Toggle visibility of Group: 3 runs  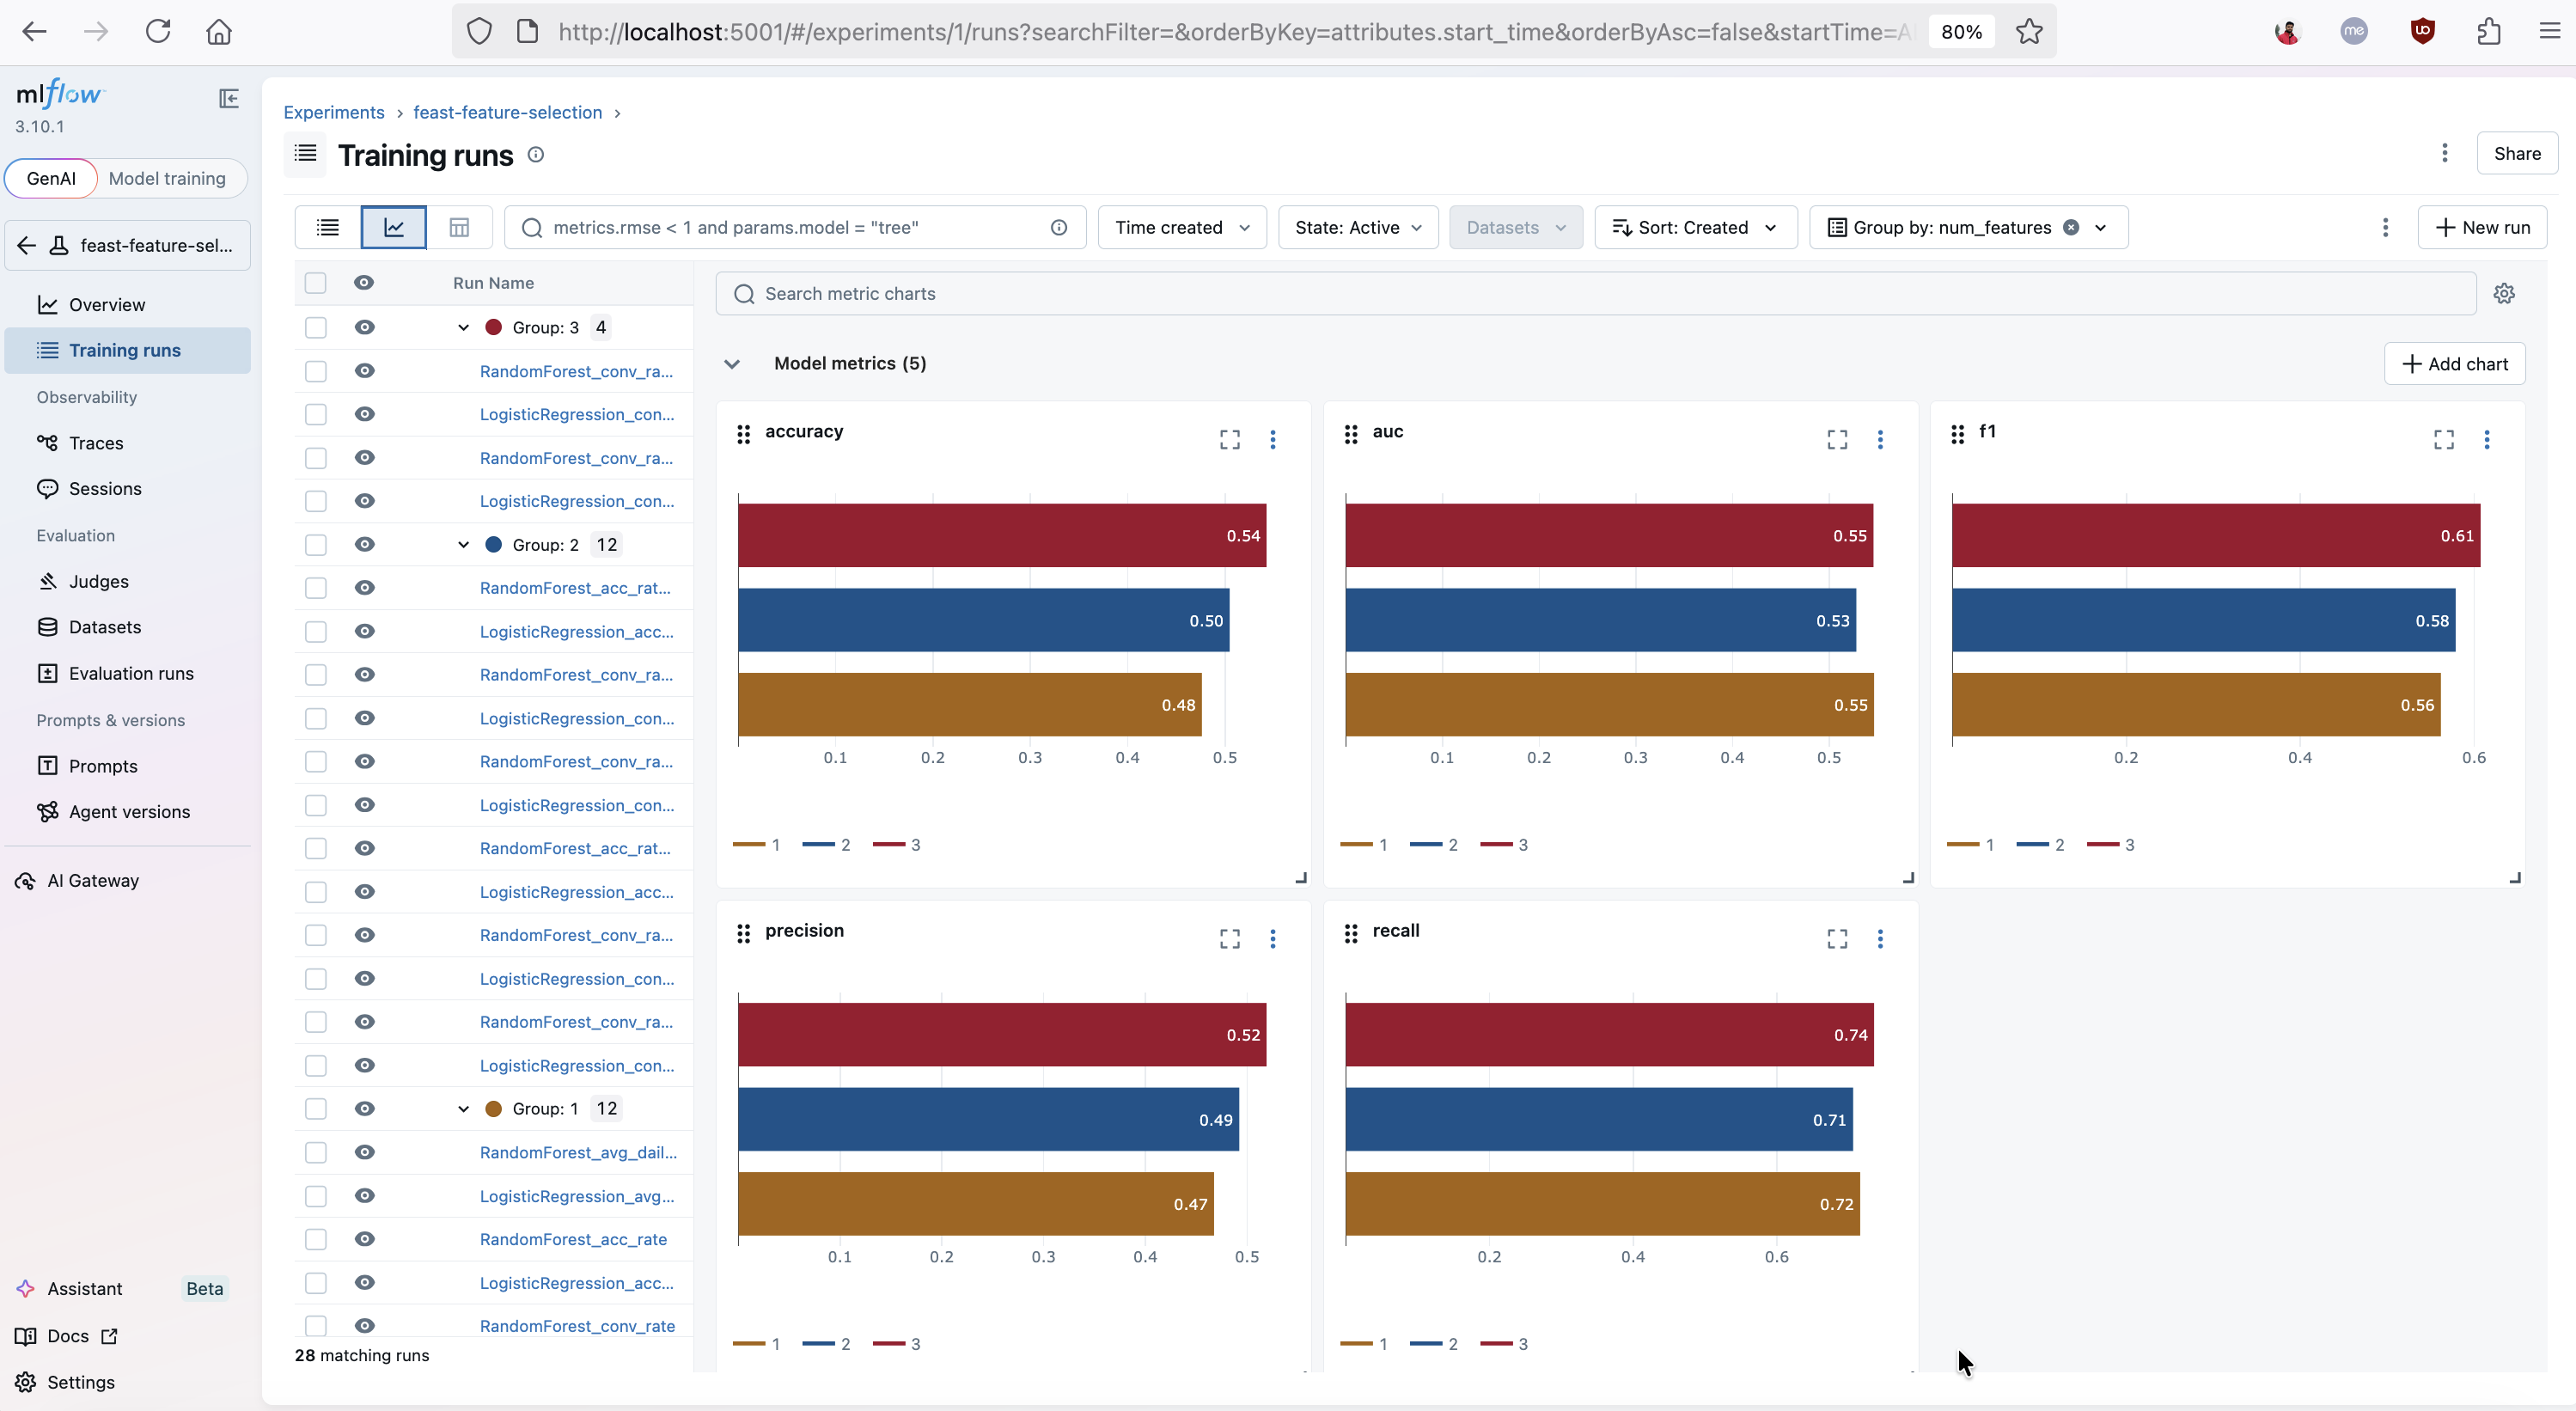pyautogui.click(x=365, y=327)
